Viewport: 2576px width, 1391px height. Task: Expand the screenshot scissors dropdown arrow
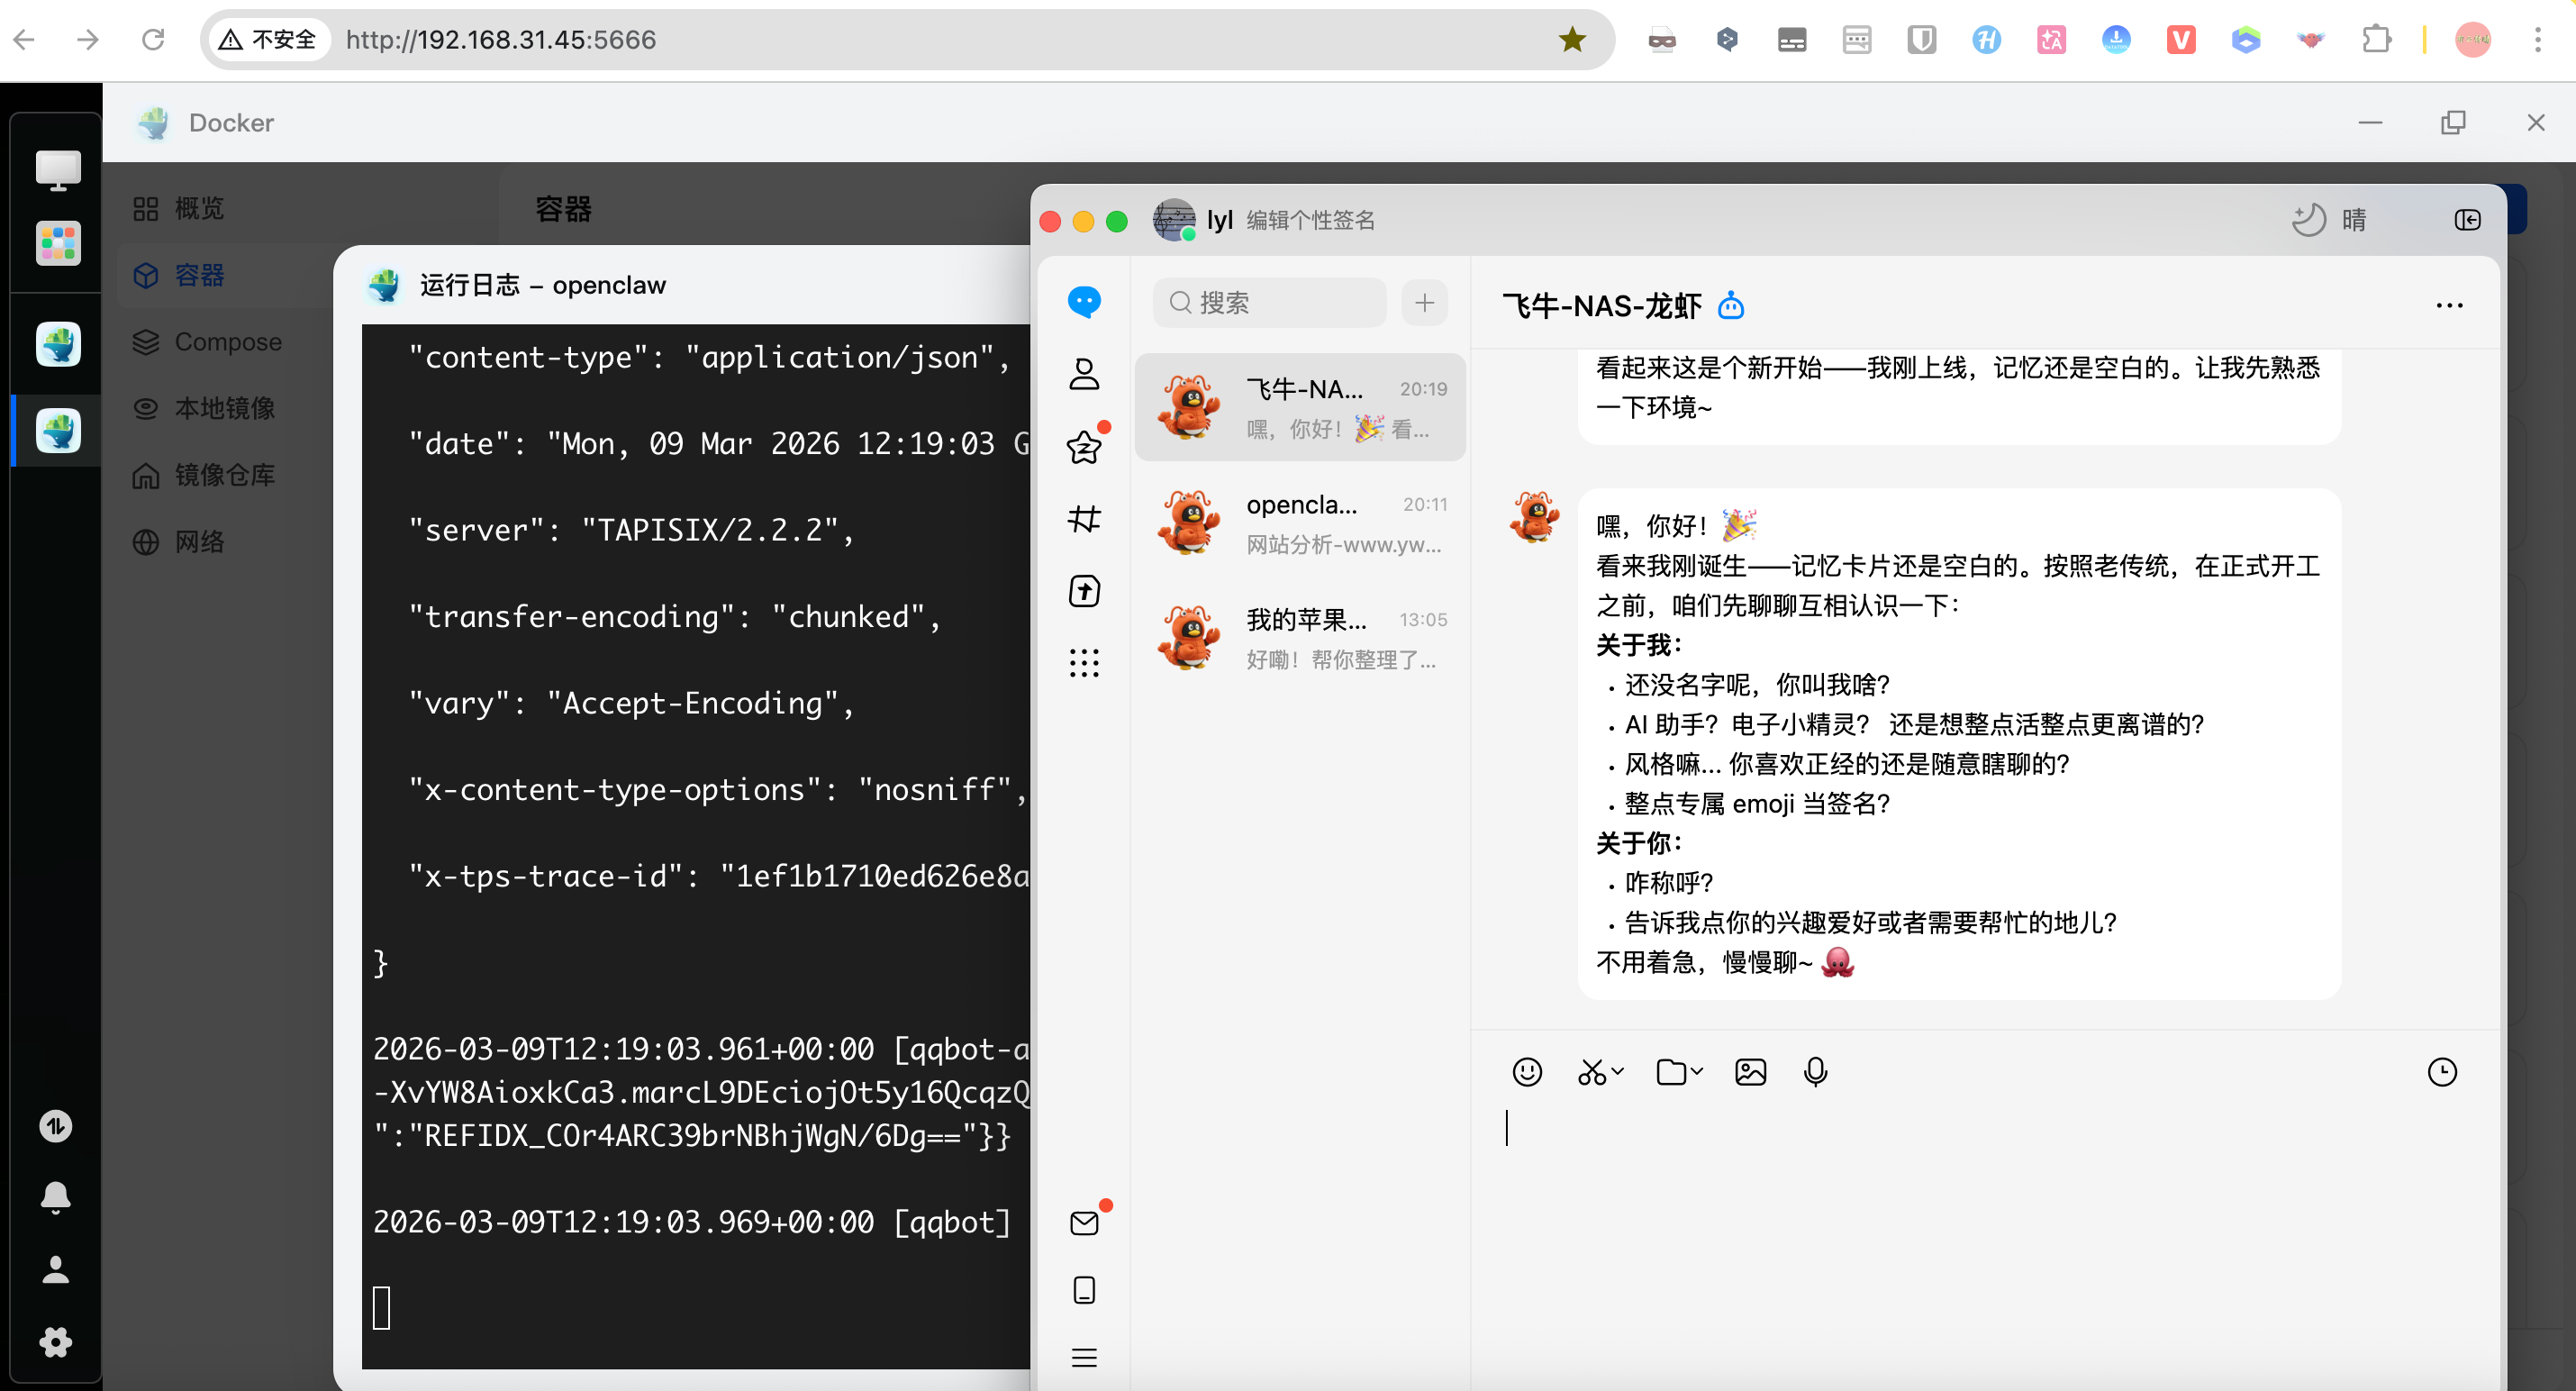1619,1071
